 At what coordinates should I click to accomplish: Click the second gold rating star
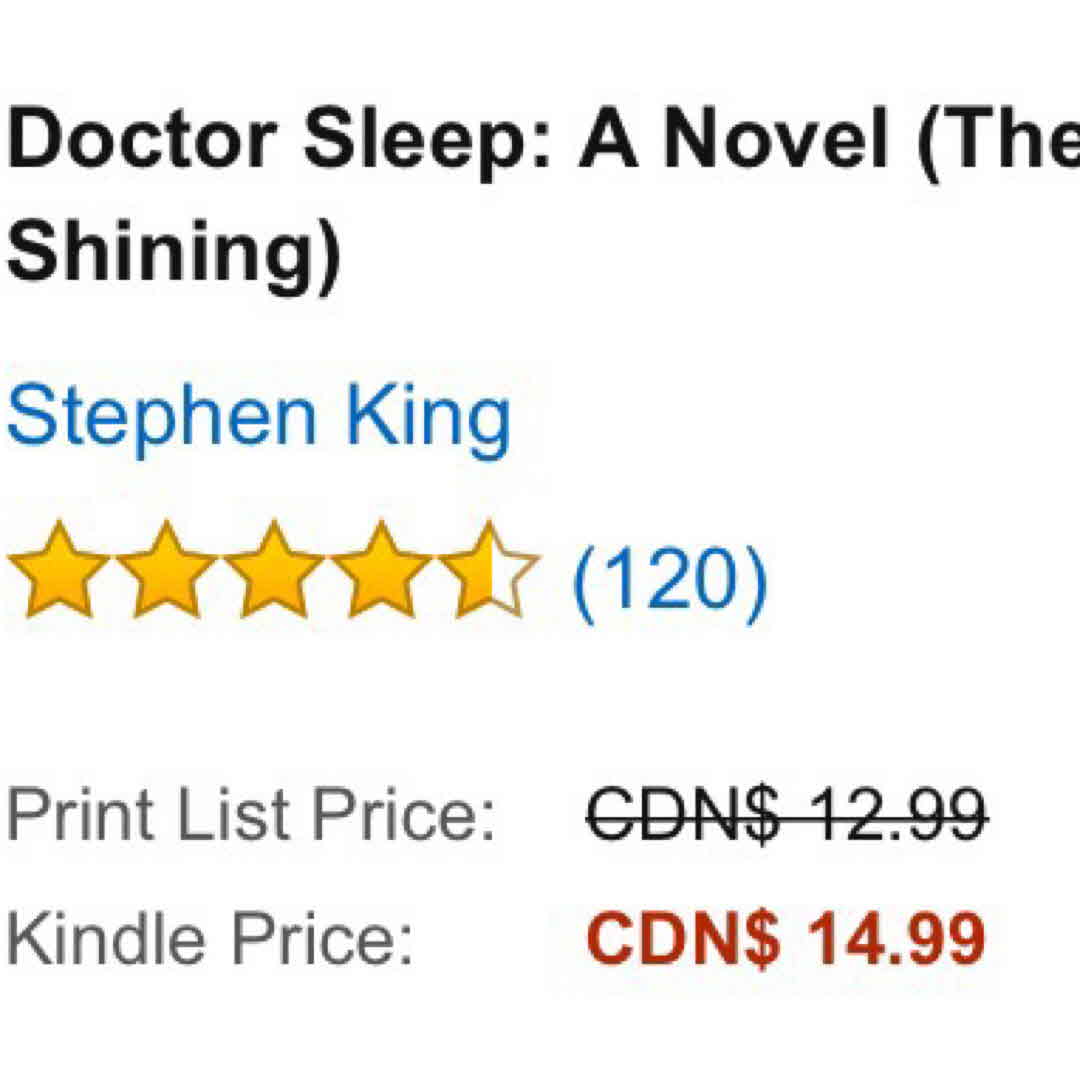tap(165, 569)
